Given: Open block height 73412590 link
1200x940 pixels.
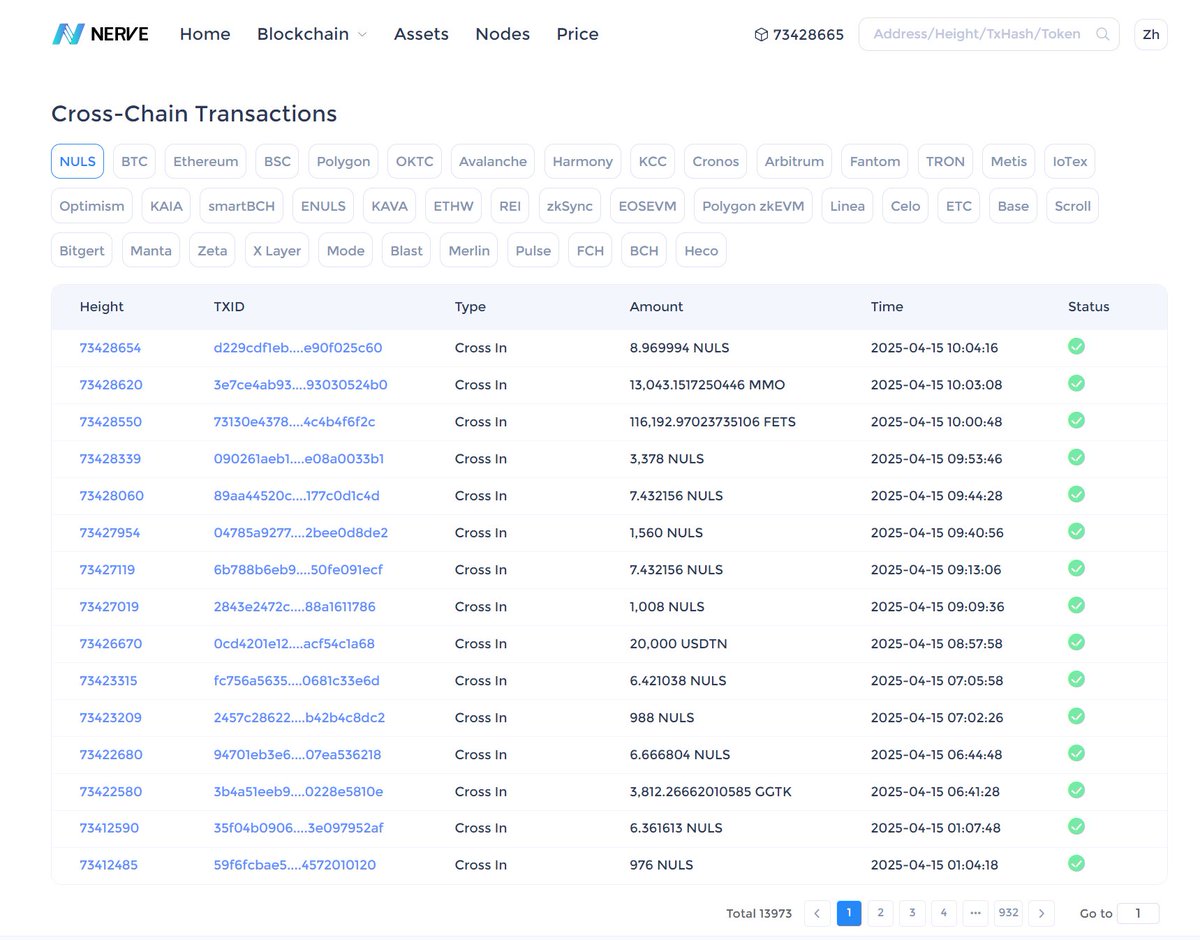Looking at the screenshot, I should click(109, 828).
